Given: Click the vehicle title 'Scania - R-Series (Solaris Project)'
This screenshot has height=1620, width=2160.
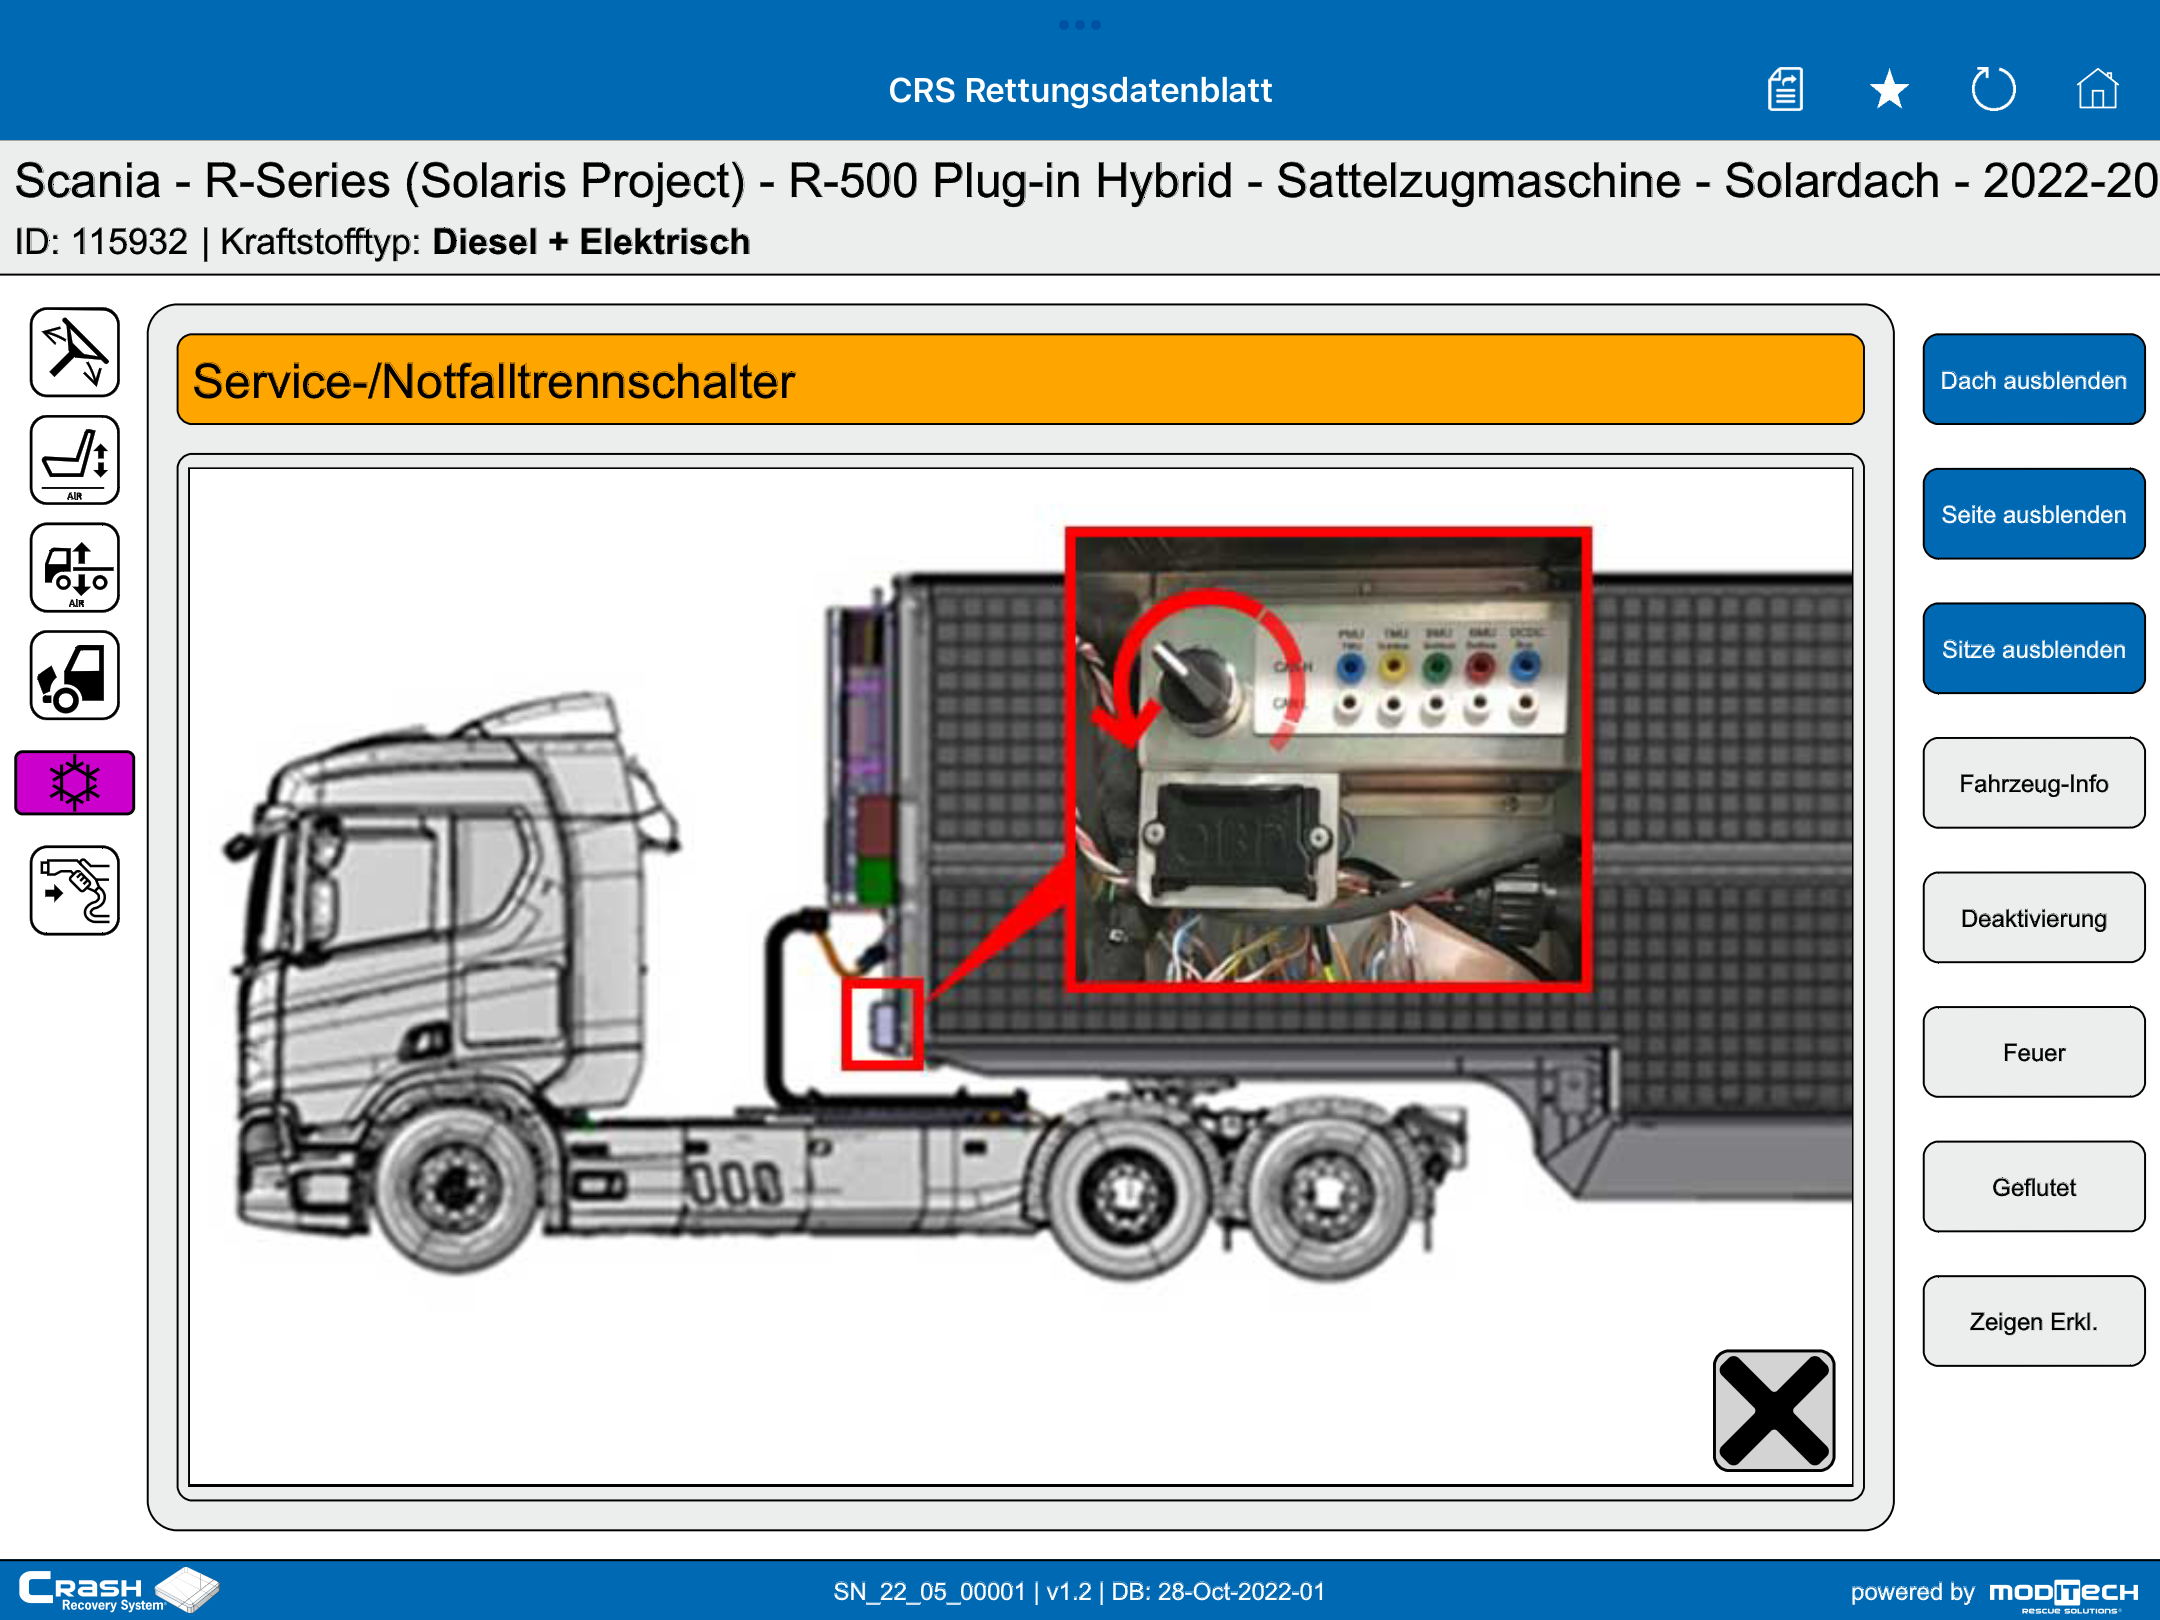Looking at the screenshot, I should [380, 181].
